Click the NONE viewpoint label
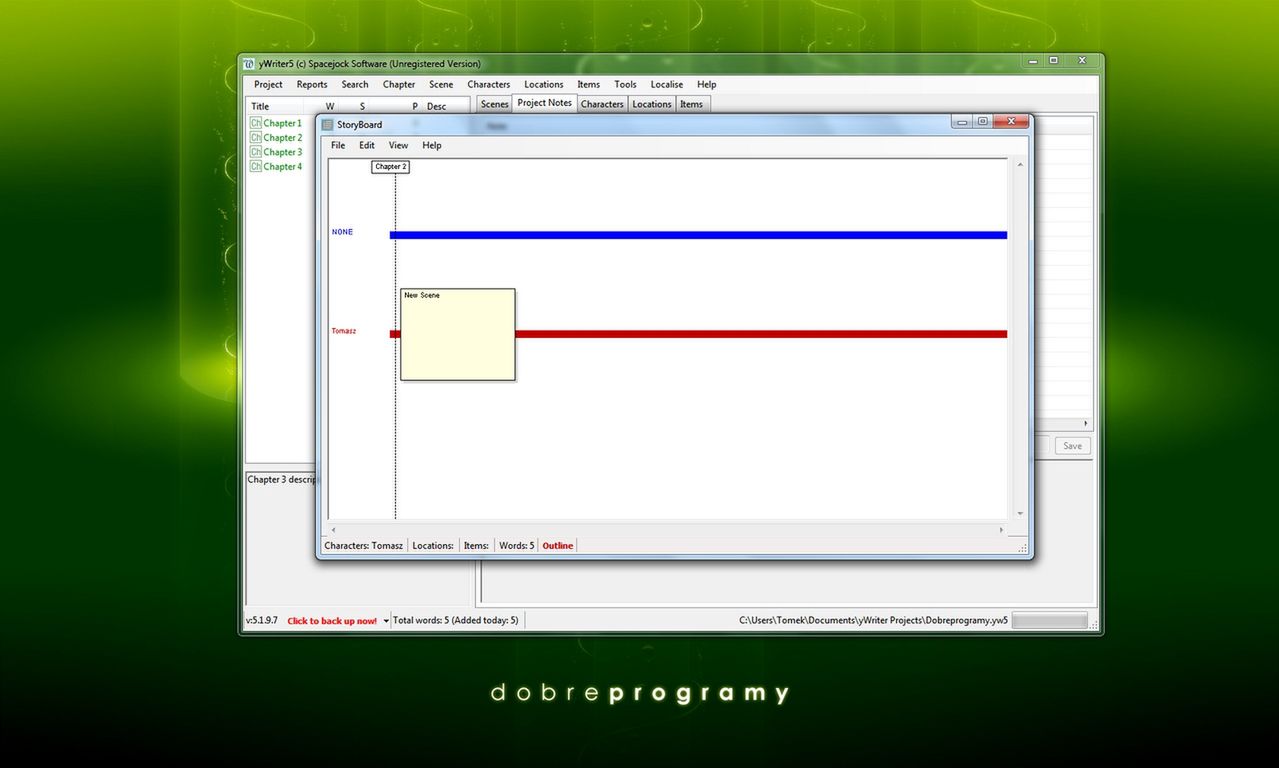This screenshot has height=768, width=1279. tap(342, 232)
